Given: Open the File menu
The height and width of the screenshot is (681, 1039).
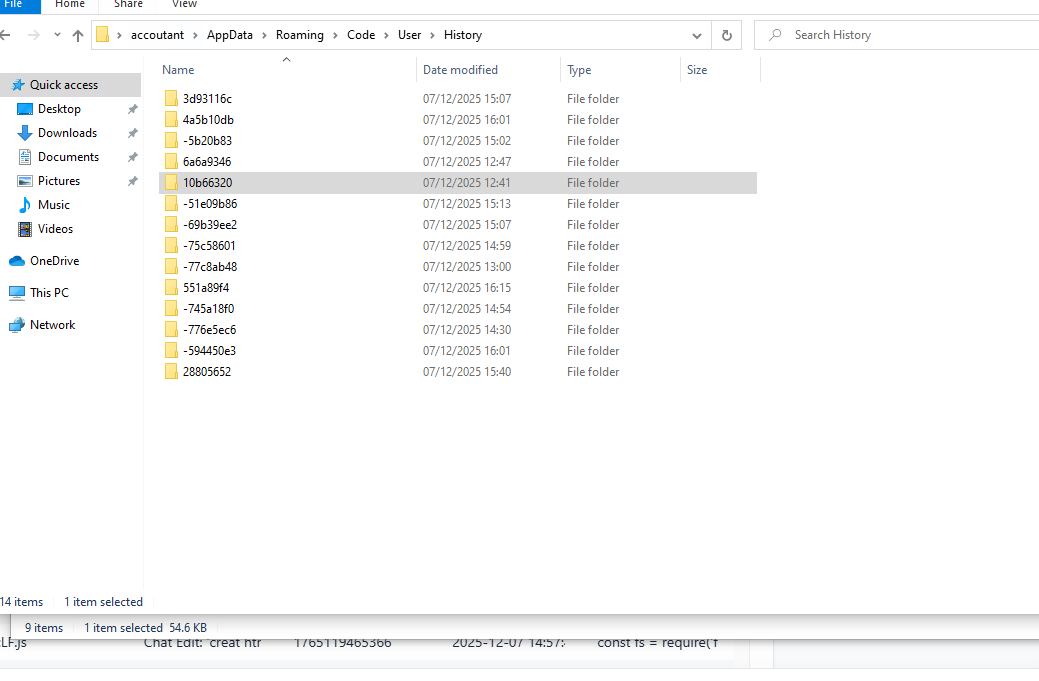Looking at the screenshot, I should pos(14,5).
